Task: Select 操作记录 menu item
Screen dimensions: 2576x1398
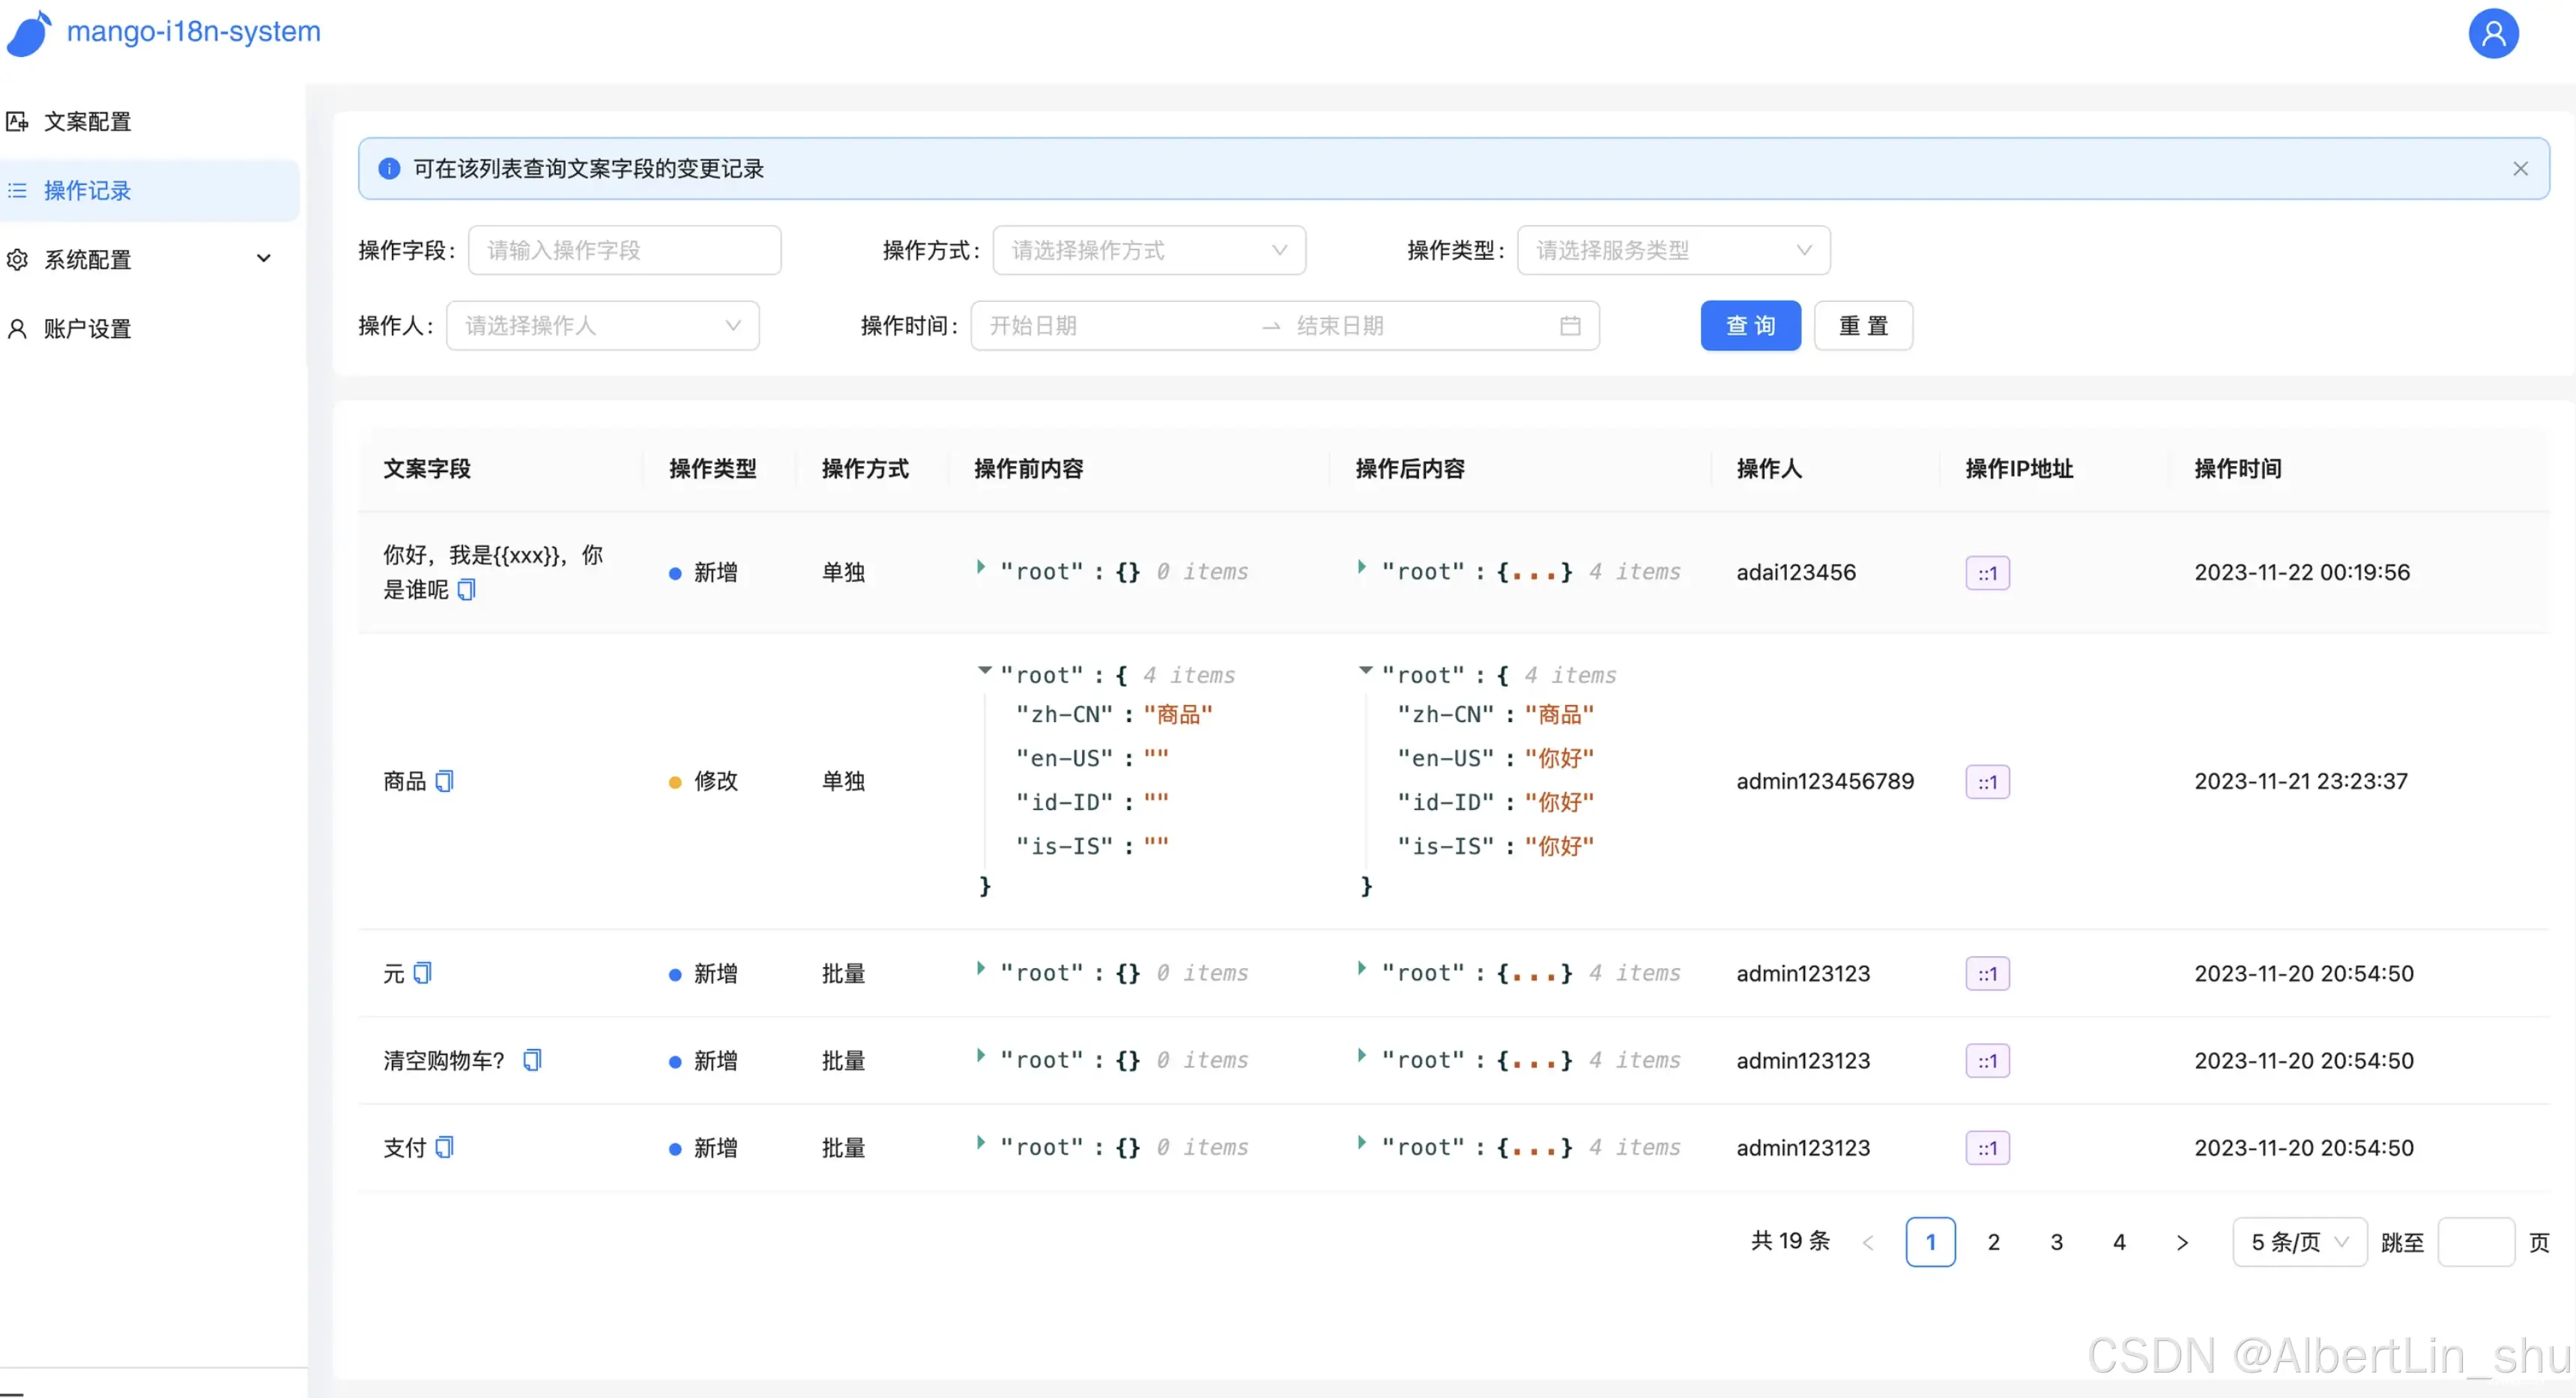Action: [150, 190]
